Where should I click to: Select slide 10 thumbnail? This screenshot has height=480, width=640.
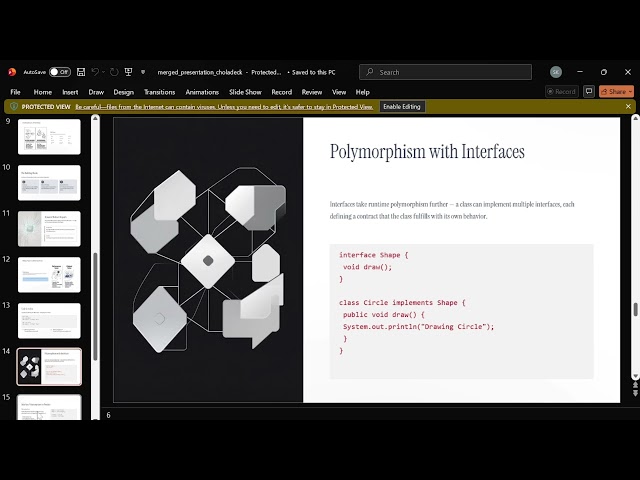49,182
